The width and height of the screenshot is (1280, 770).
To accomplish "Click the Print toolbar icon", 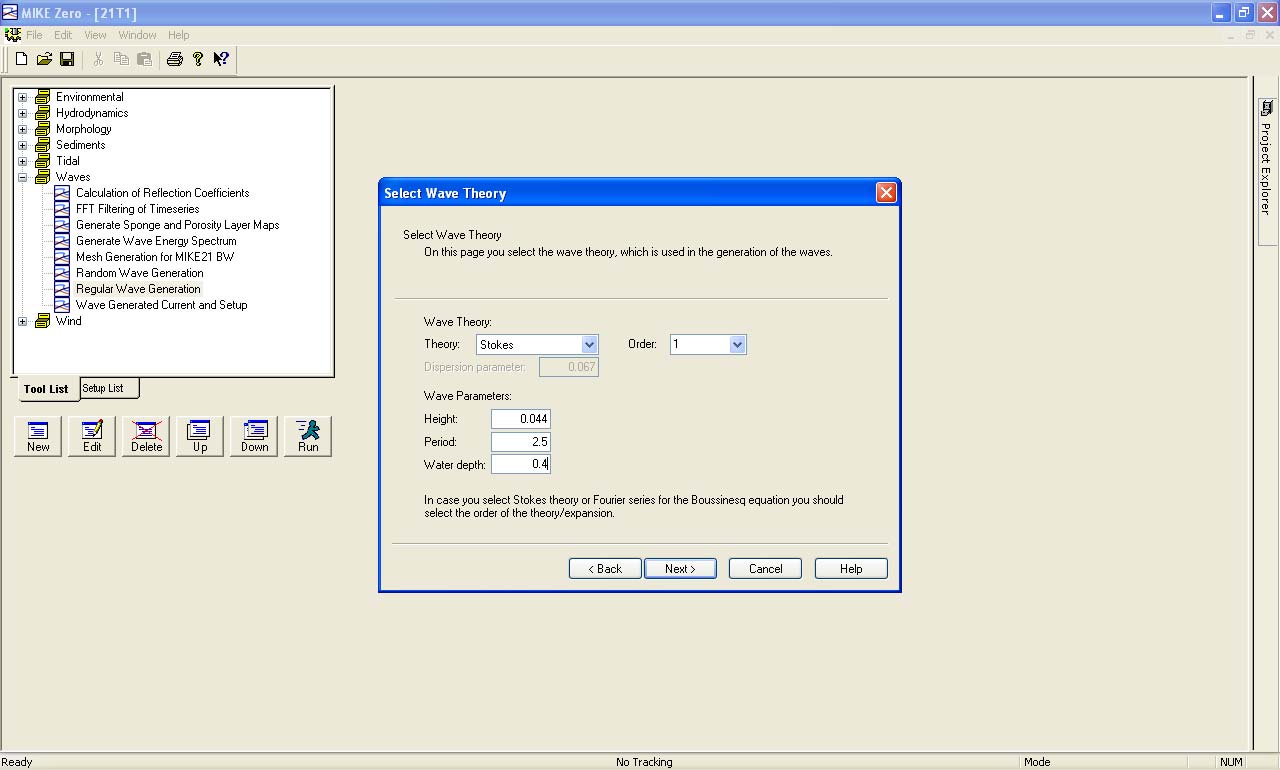I will [175, 59].
